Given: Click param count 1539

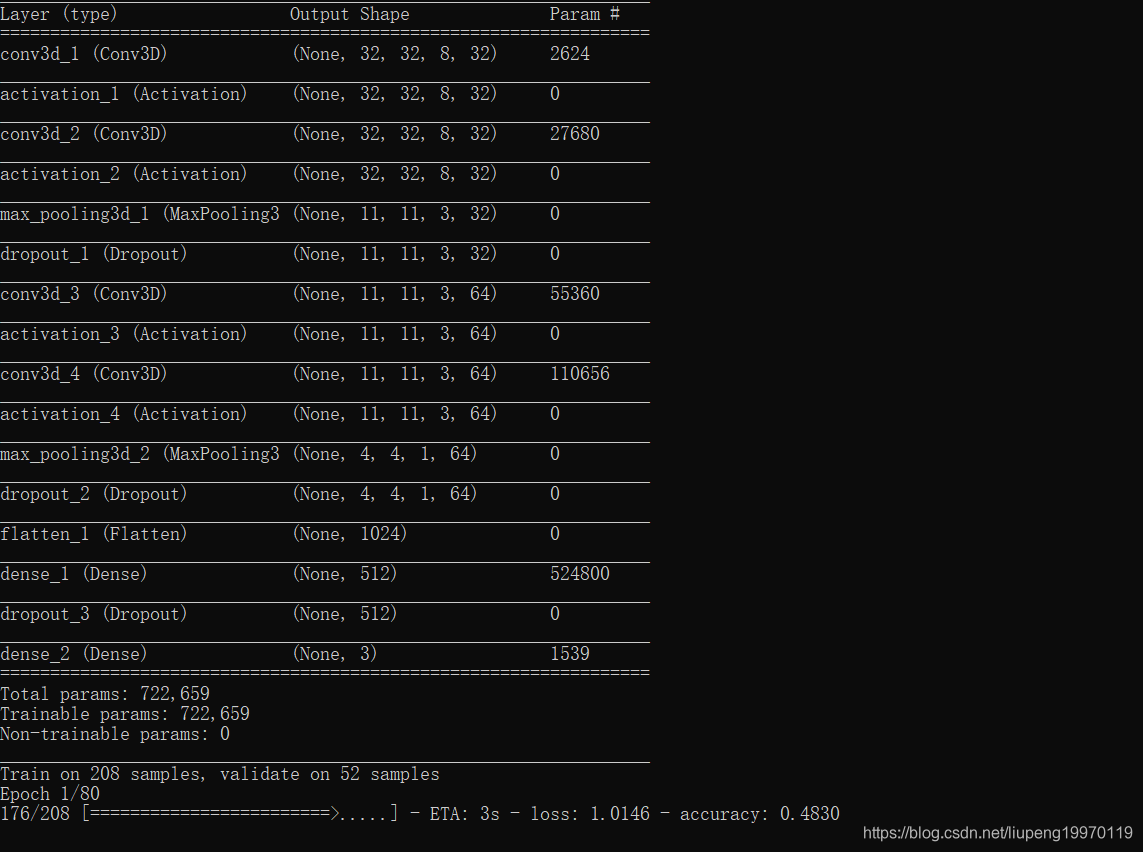Looking at the screenshot, I should (570, 654).
